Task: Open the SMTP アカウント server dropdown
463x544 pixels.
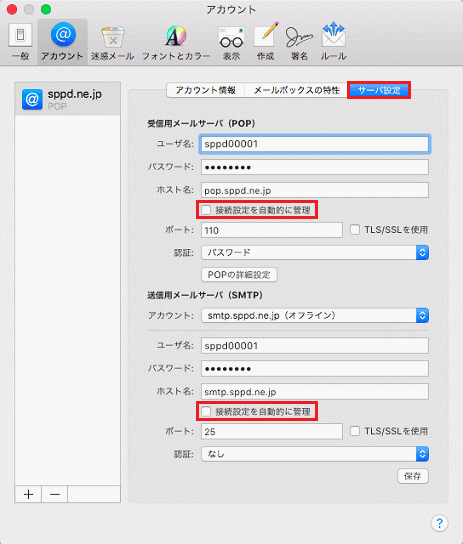Action: tap(315, 315)
